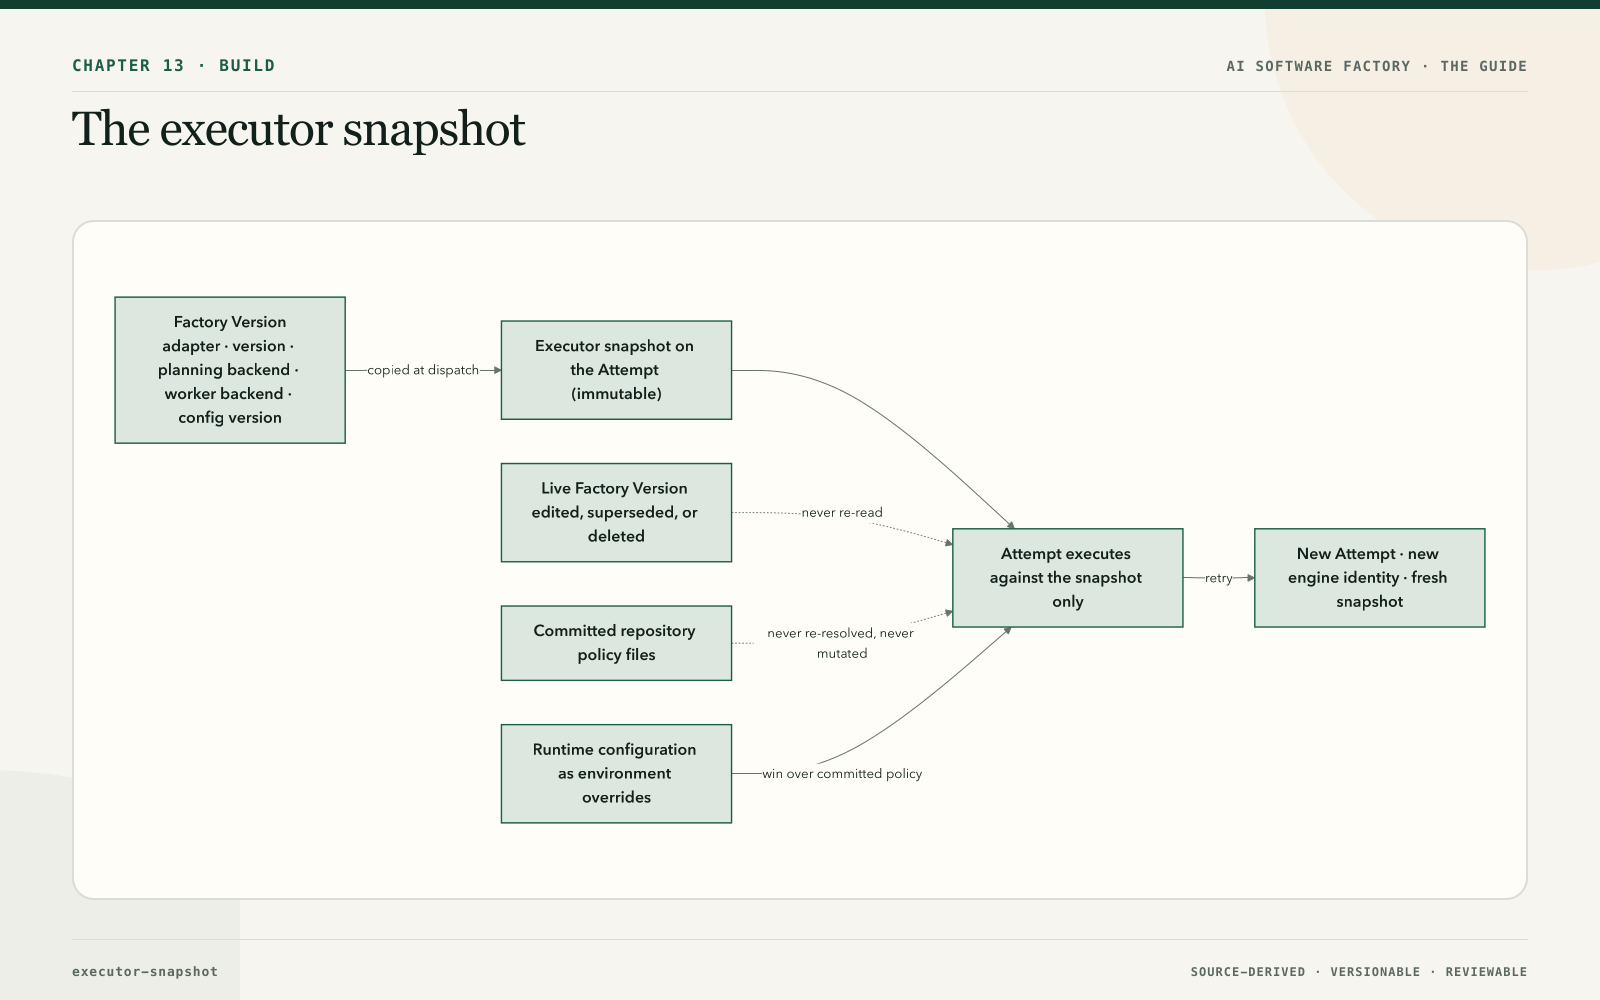Viewport: 1600px width, 1000px height.
Task: Click the 'The executor snapshot' title
Action: (298, 130)
